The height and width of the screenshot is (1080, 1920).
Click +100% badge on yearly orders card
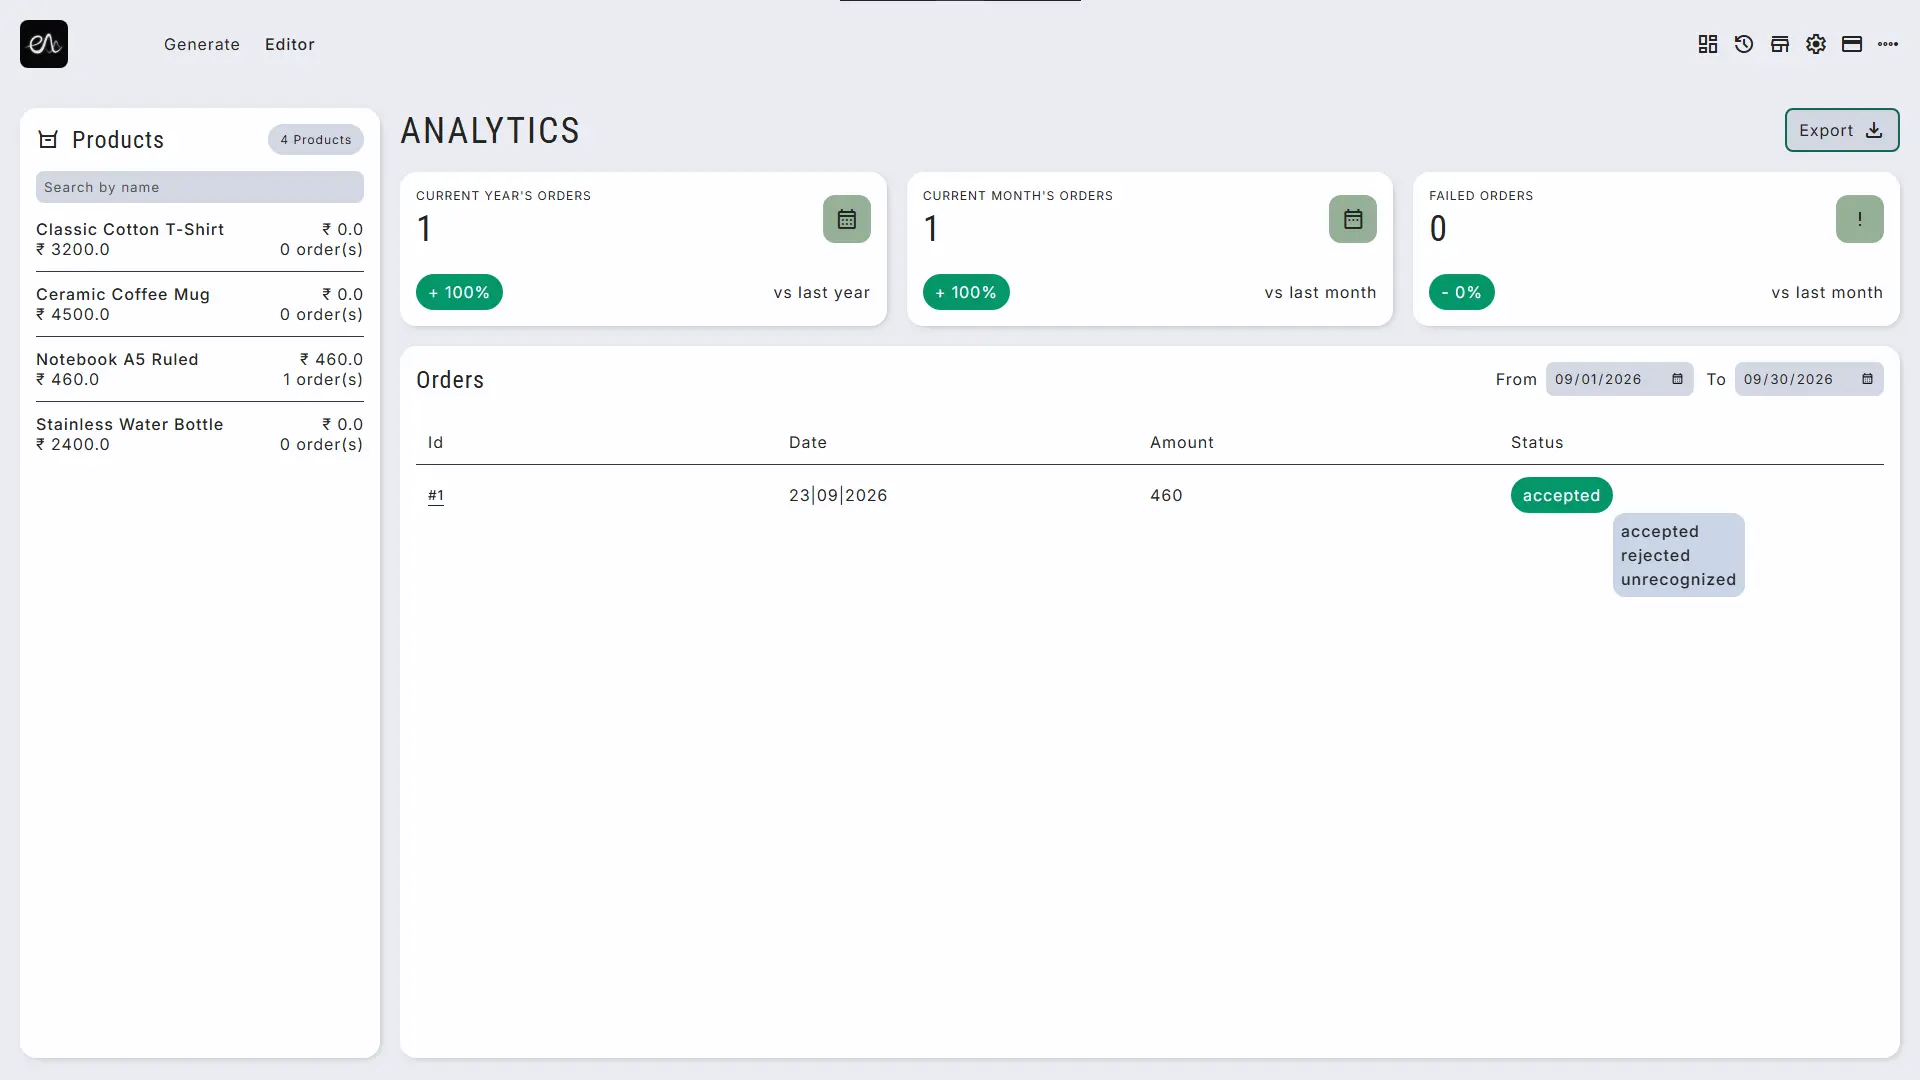click(459, 292)
